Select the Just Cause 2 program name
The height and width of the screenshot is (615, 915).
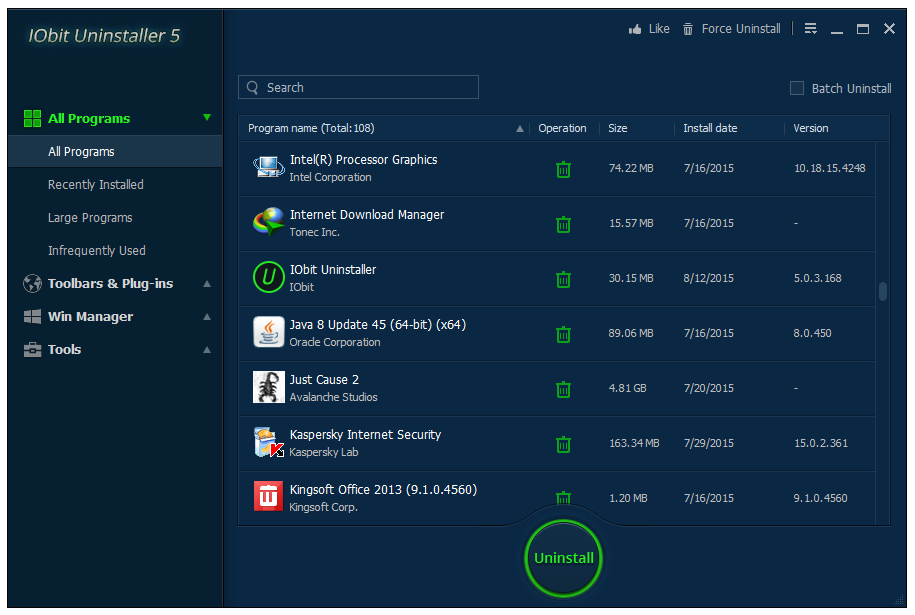pyautogui.click(x=324, y=380)
